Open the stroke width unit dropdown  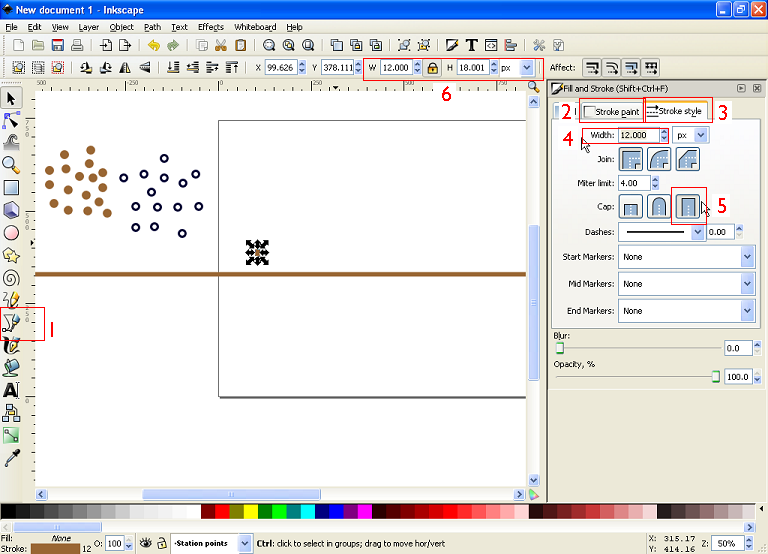point(701,135)
